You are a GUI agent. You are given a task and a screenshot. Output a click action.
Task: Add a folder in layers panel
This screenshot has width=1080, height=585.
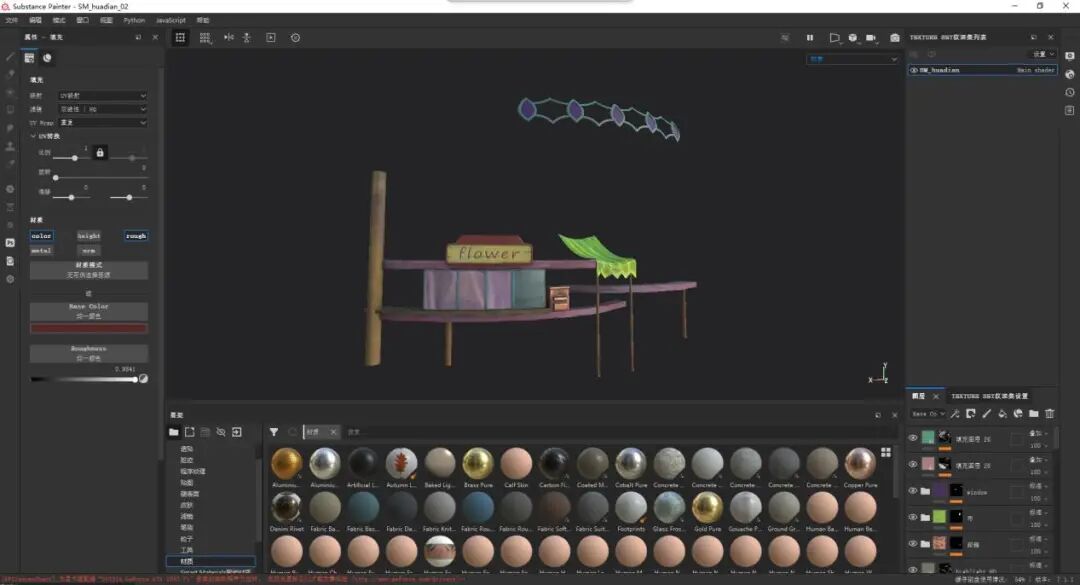[x=1034, y=413]
